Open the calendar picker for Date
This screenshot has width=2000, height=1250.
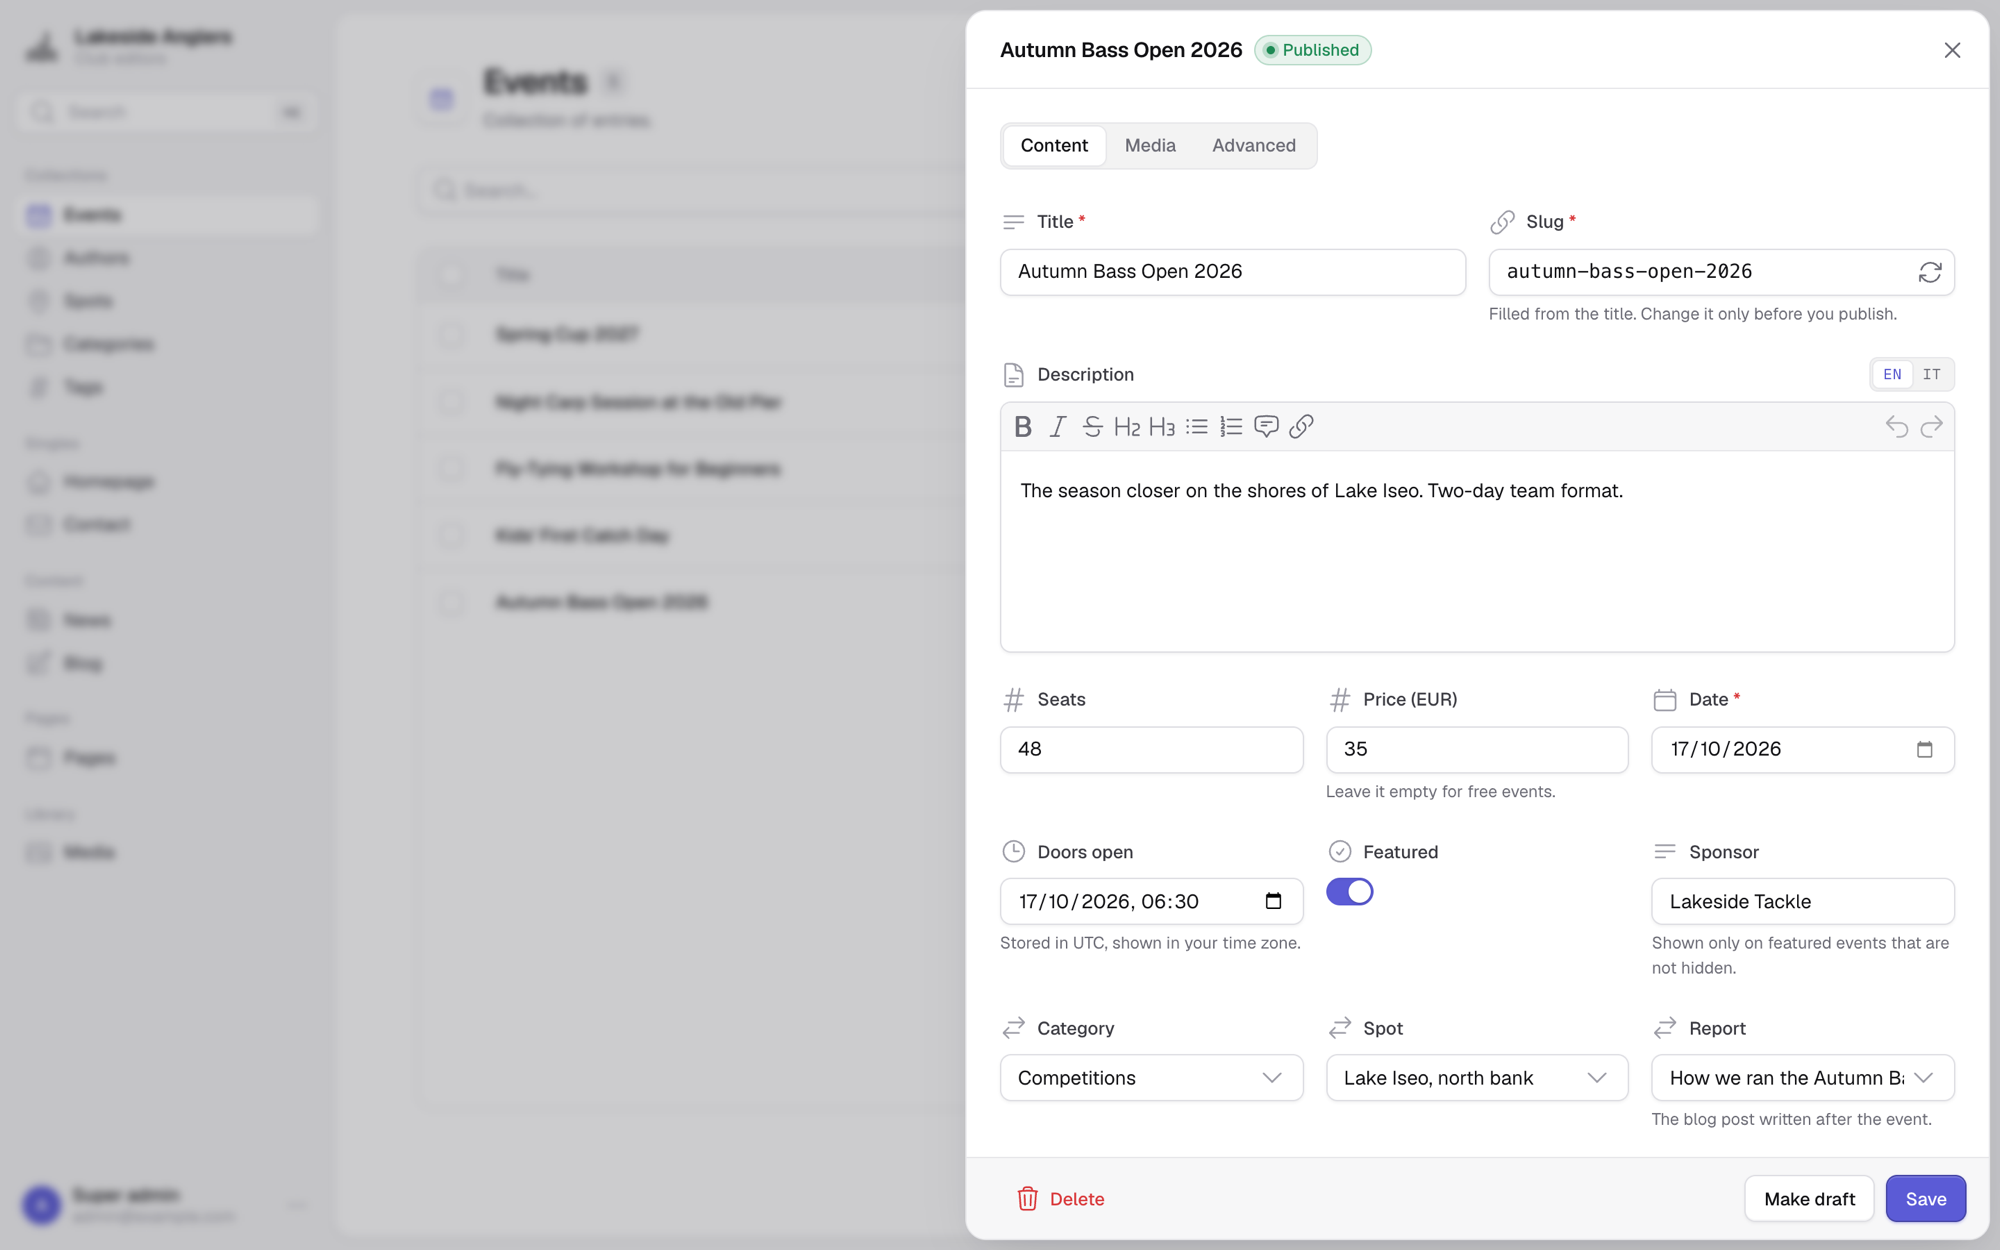(x=1924, y=749)
